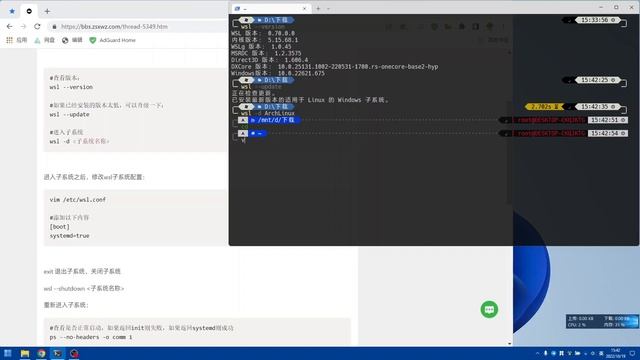Click the first D:\下载 prompt segment

click(274, 20)
